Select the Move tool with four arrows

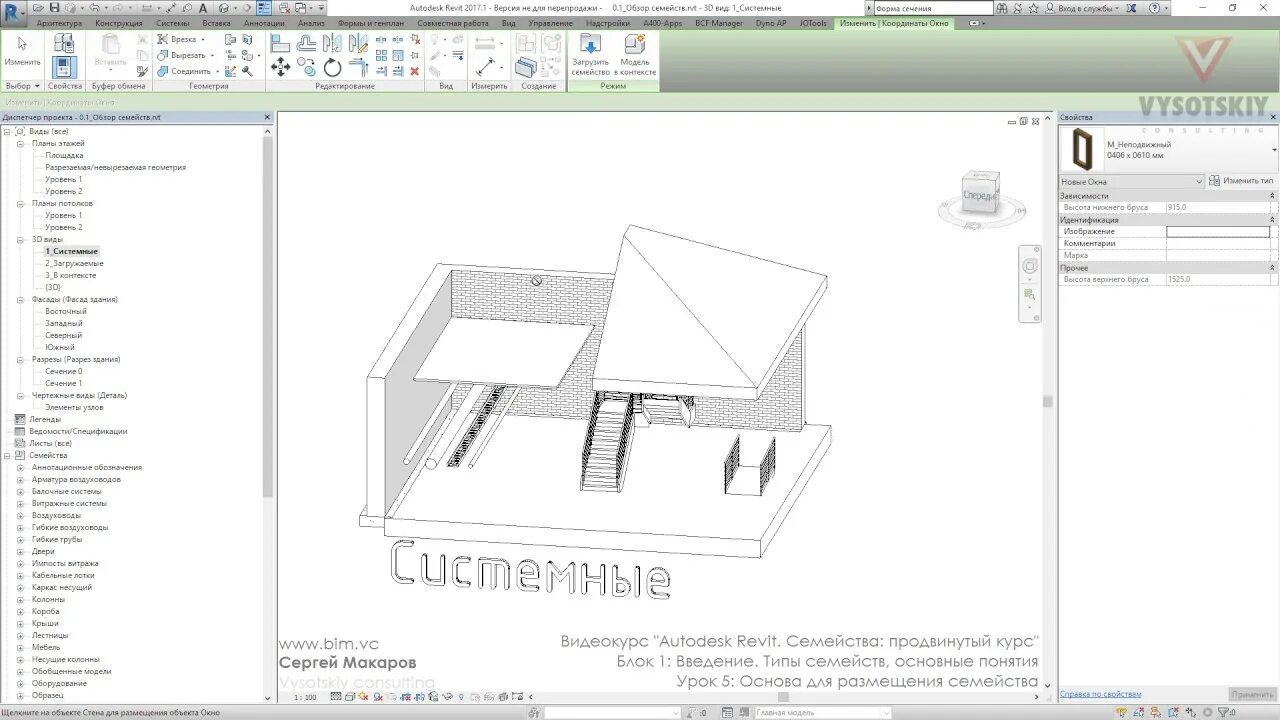click(280, 67)
